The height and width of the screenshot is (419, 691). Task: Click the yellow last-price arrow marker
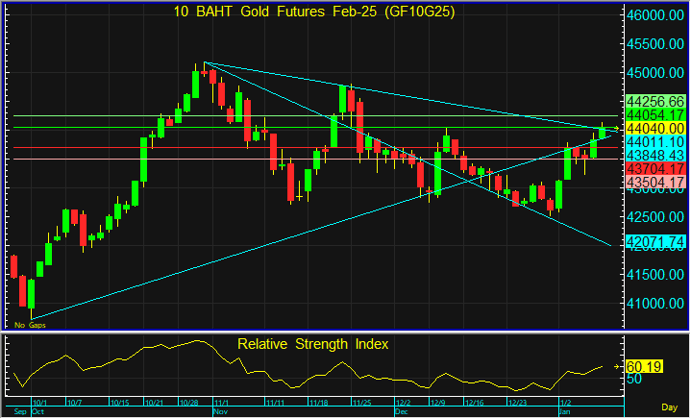(x=617, y=129)
